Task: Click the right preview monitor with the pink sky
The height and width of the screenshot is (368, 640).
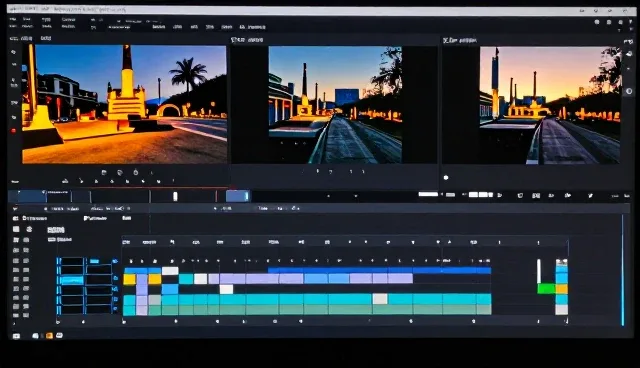Action: tap(550, 105)
